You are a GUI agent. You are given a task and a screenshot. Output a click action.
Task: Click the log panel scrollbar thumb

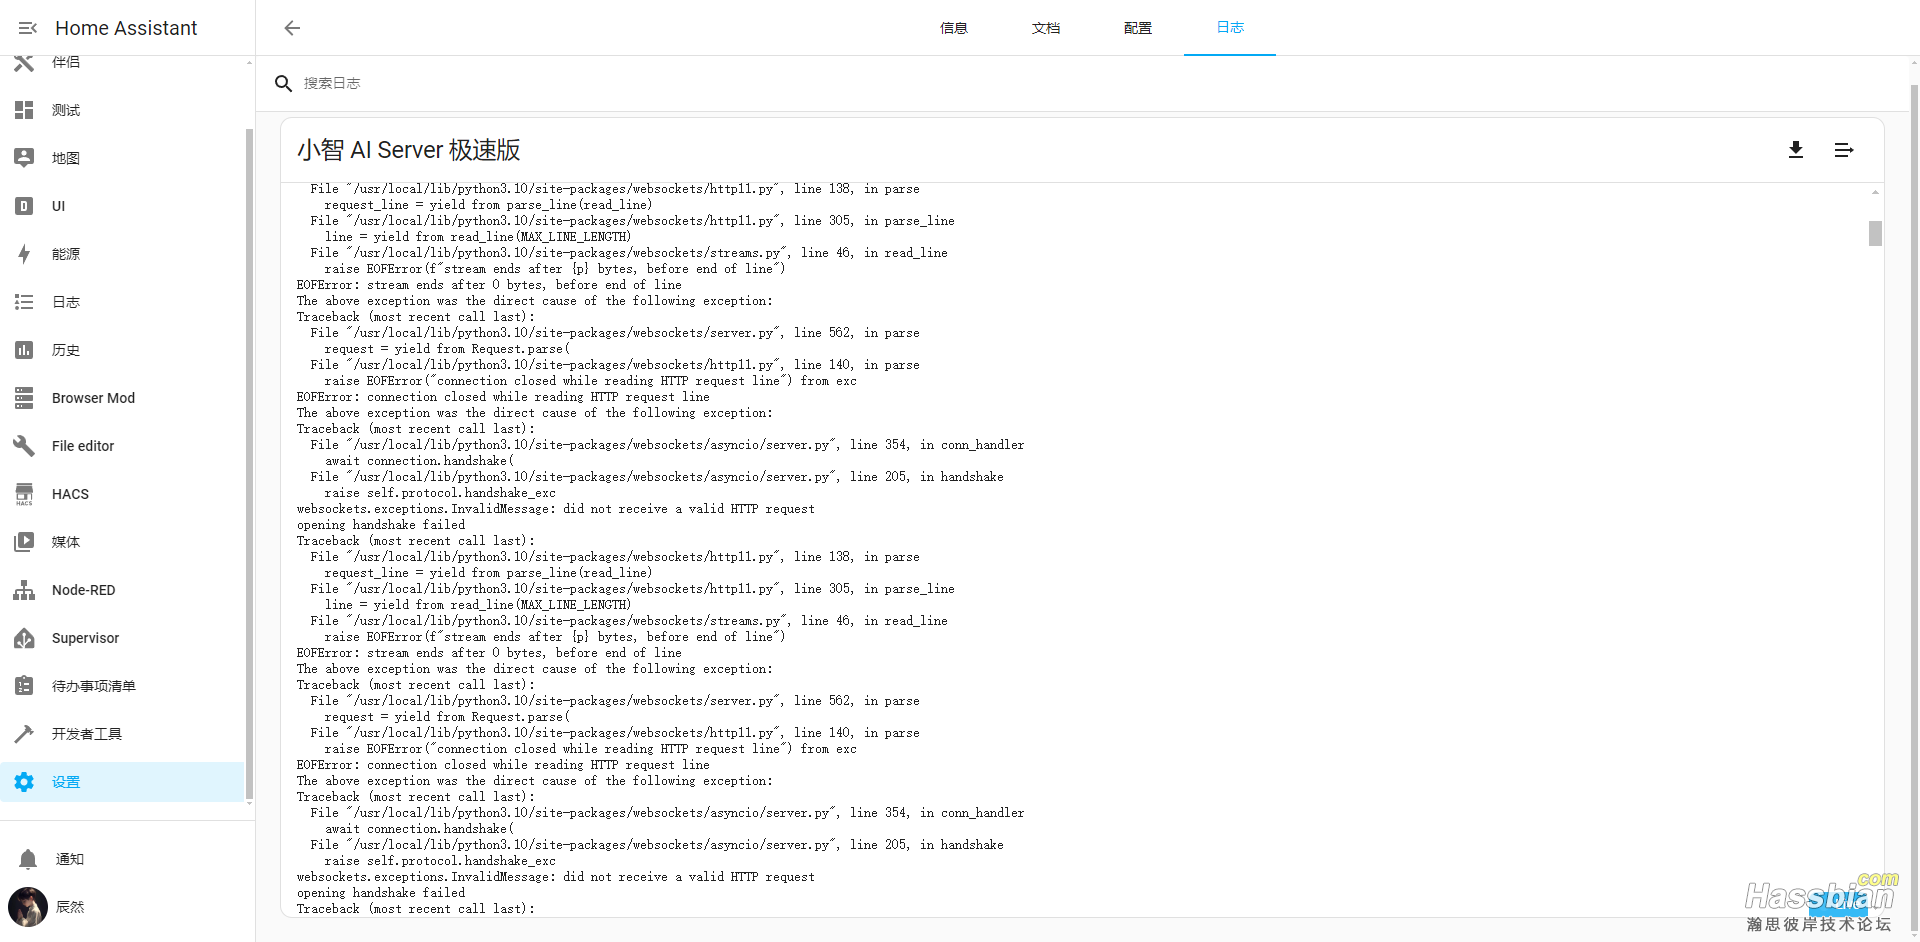[x=1875, y=233]
